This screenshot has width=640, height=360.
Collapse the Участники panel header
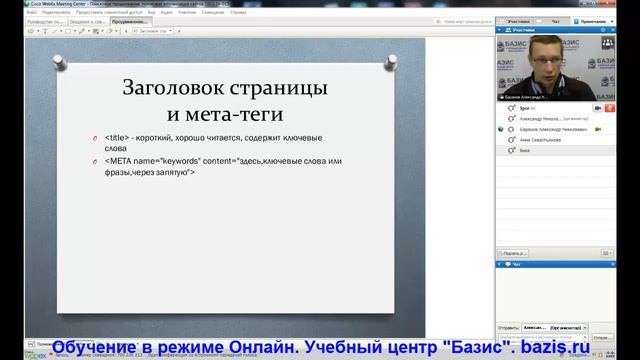[499, 30]
